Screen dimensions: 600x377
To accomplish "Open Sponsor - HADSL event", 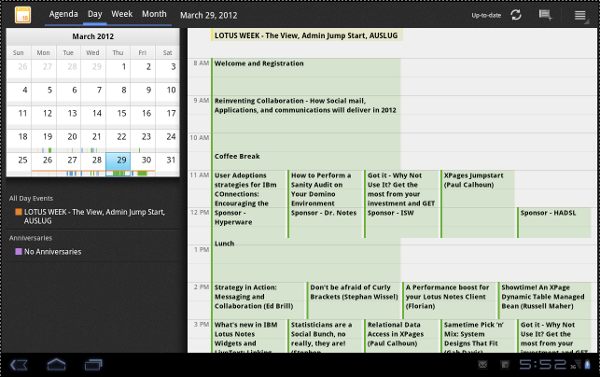I will click(554, 223).
